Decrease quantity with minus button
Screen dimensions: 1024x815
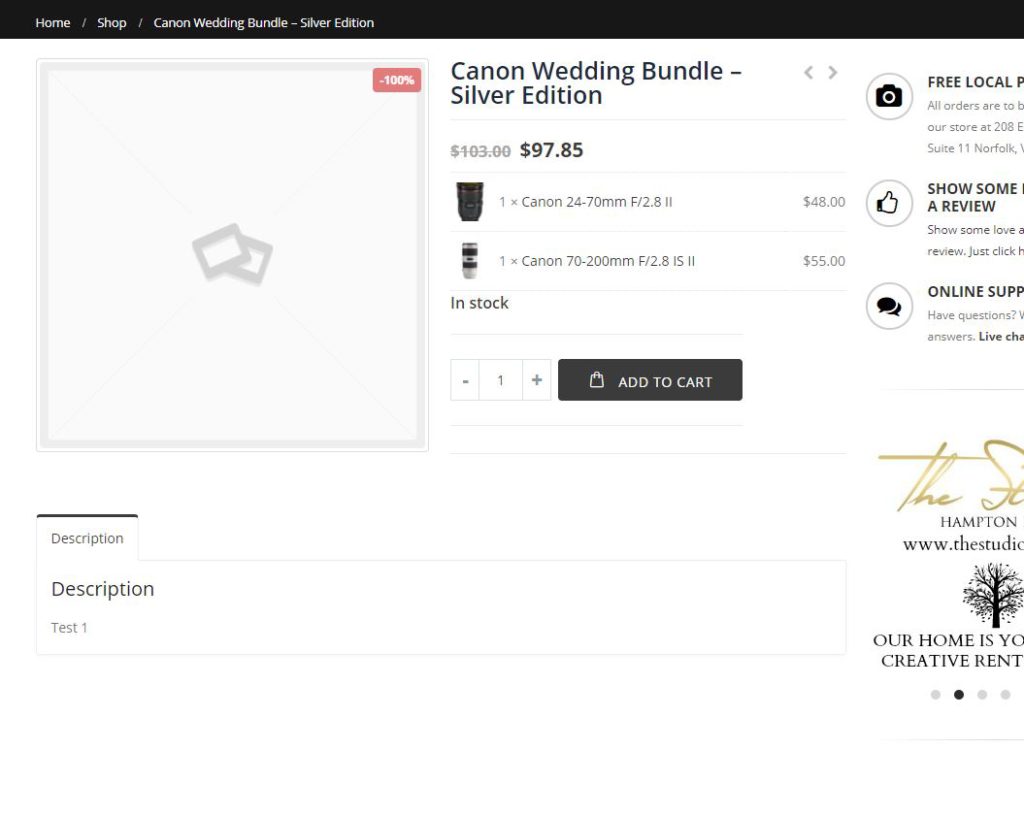coord(465,380)
